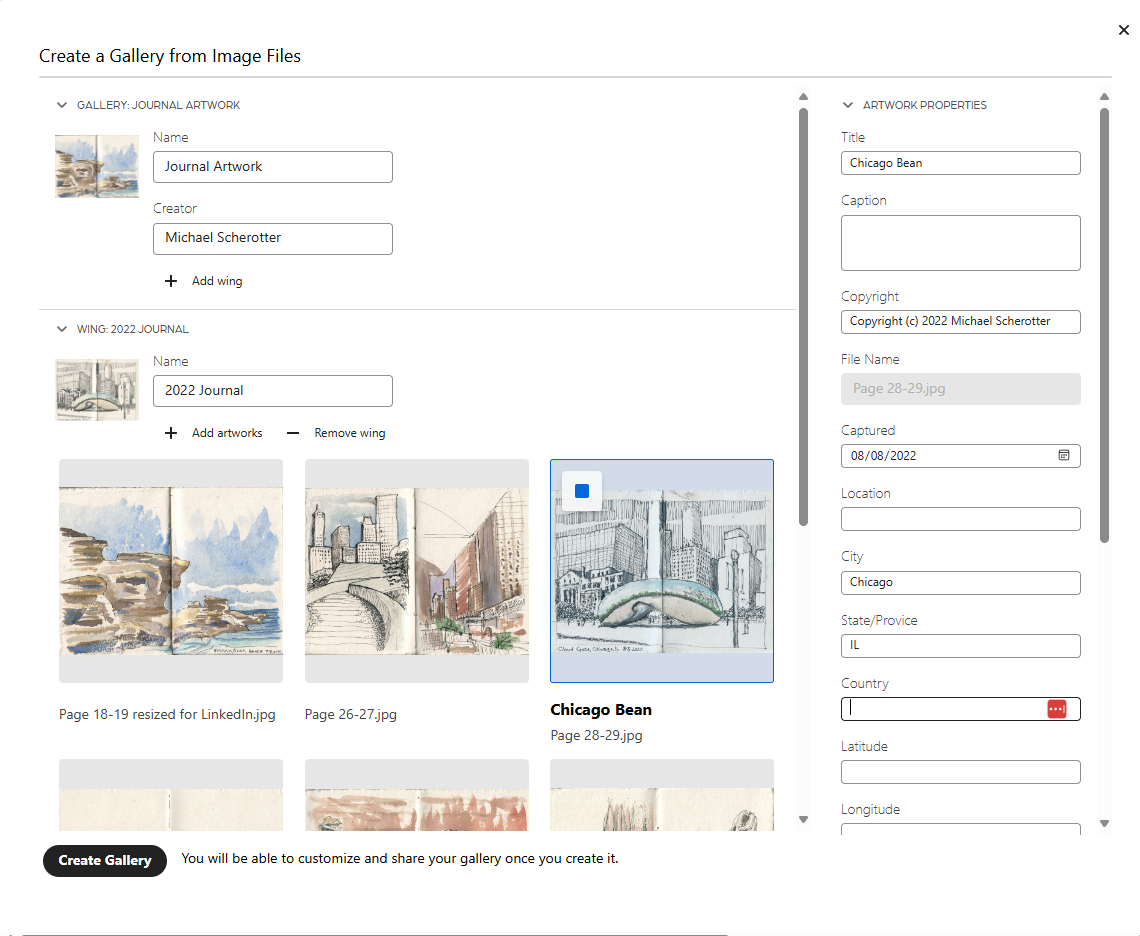The width and height of the screenshot is (1140, 936).
Task: Click the Longitude field at the bottom
Action: (960, 829)
